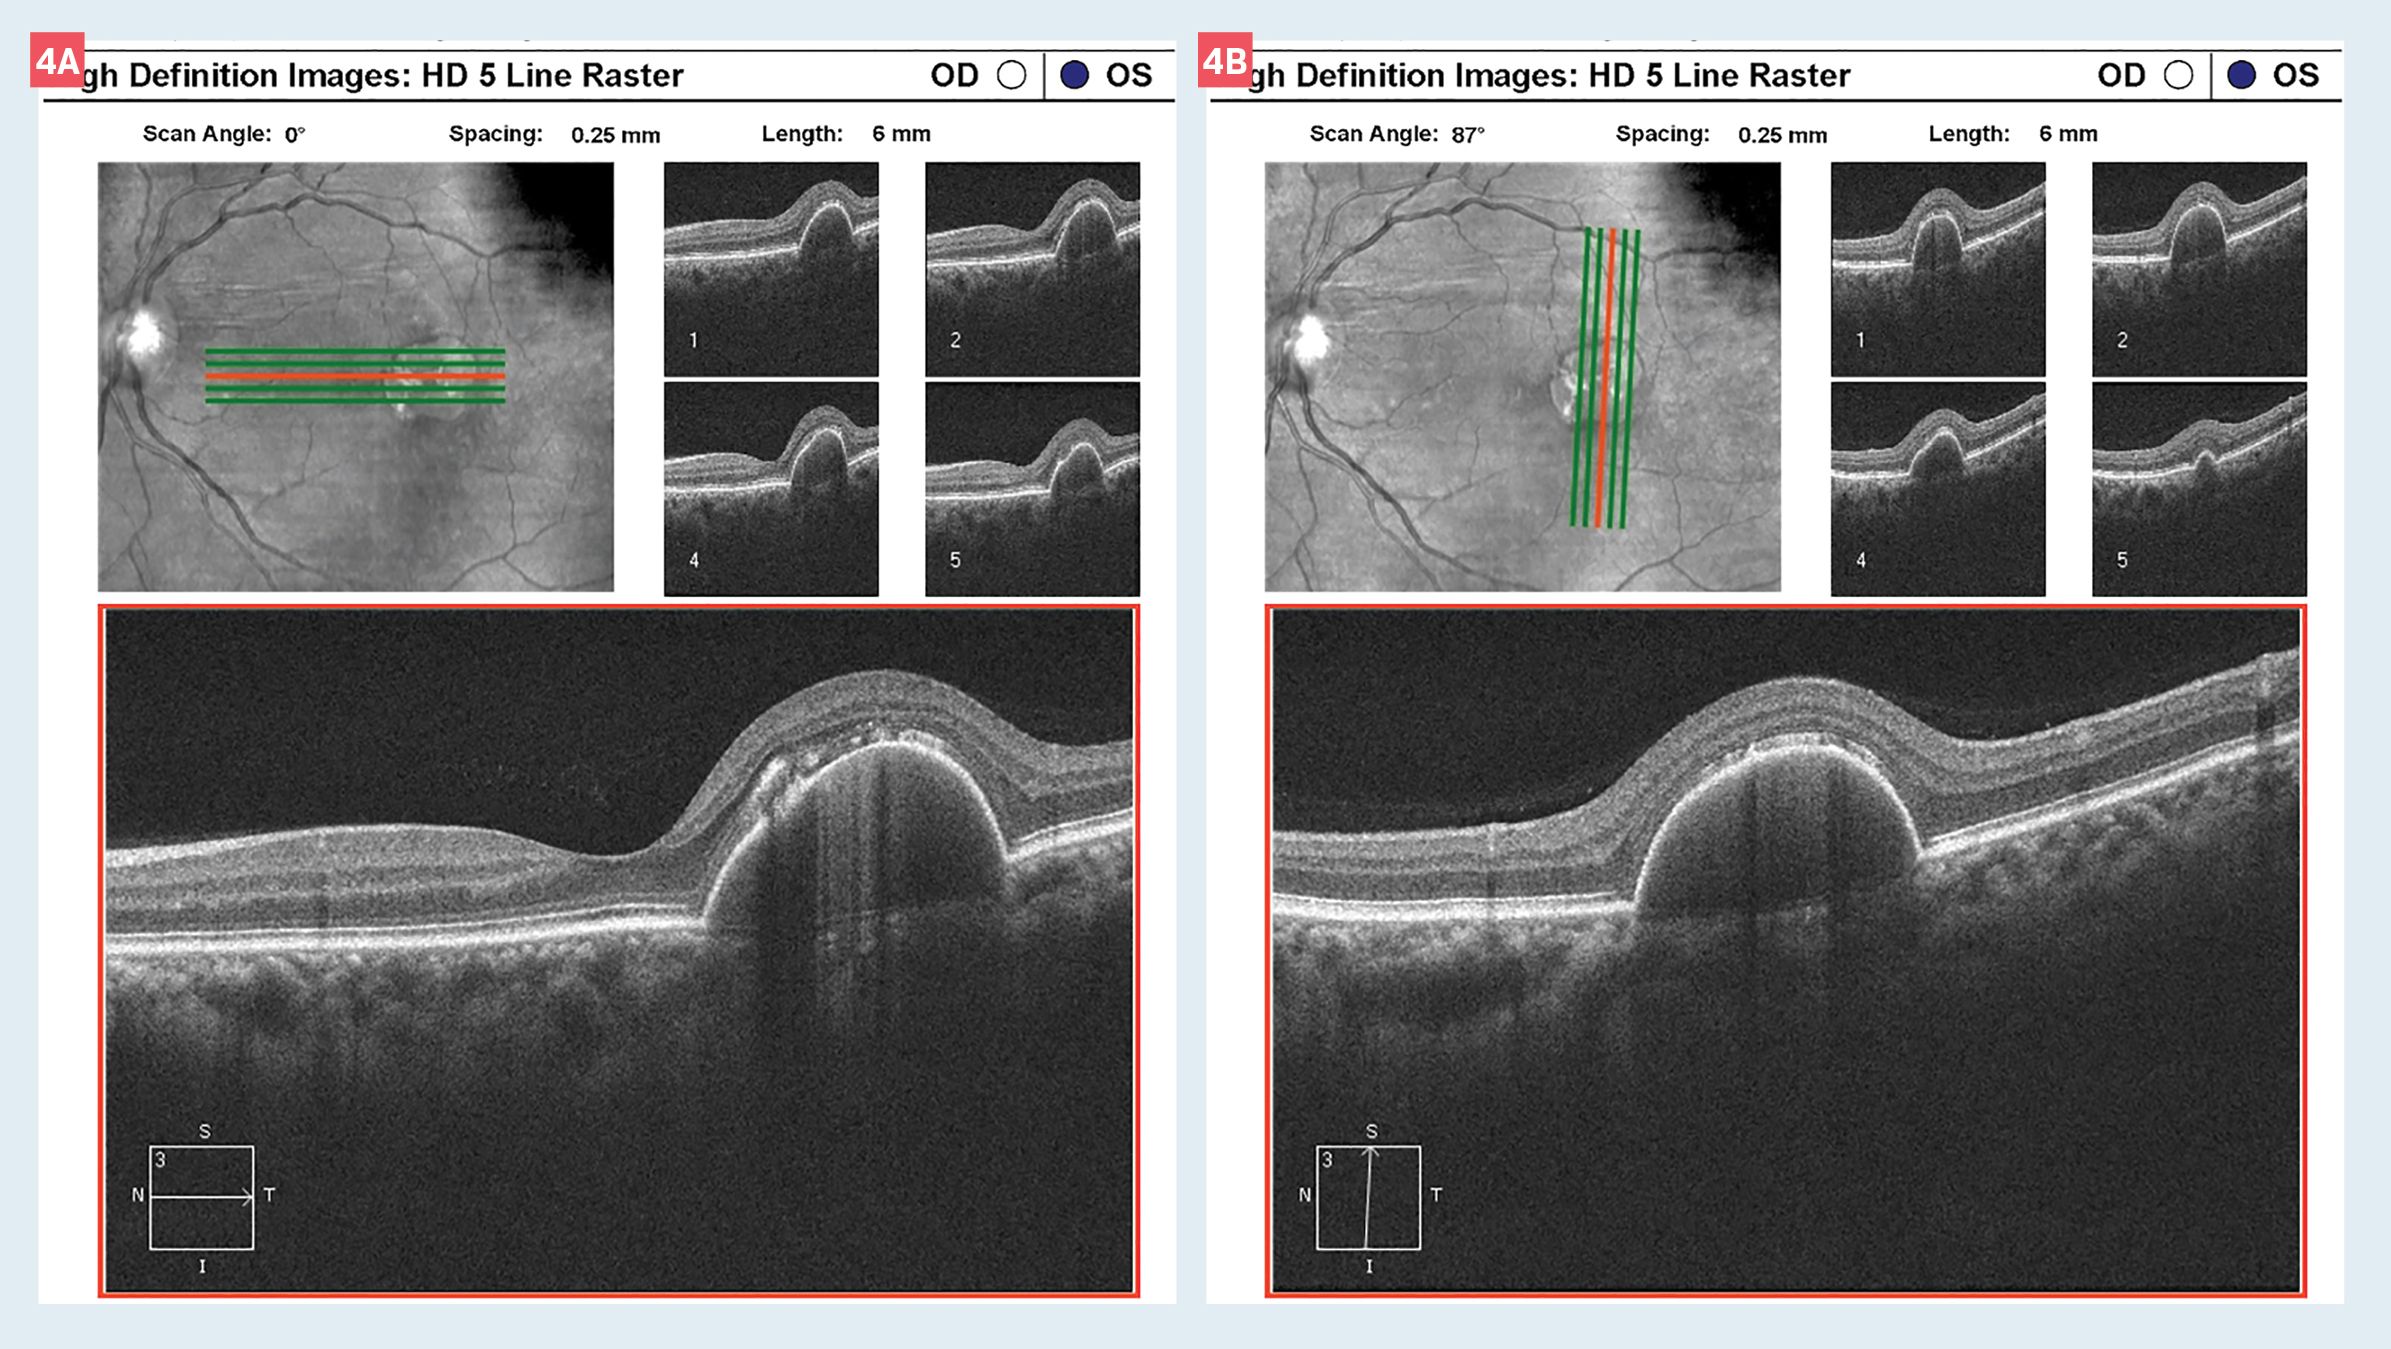The width and height of the screenshot is (2391, 1349).
Task: Open scan thumbnail 1 in panel 4A
Action: (771, 269)
